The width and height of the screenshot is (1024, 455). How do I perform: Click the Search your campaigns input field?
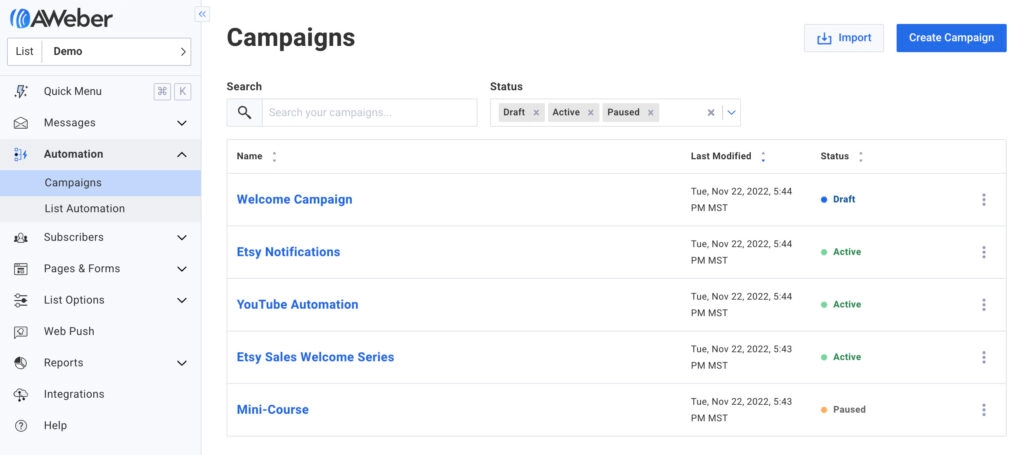[x=368, y=113]
